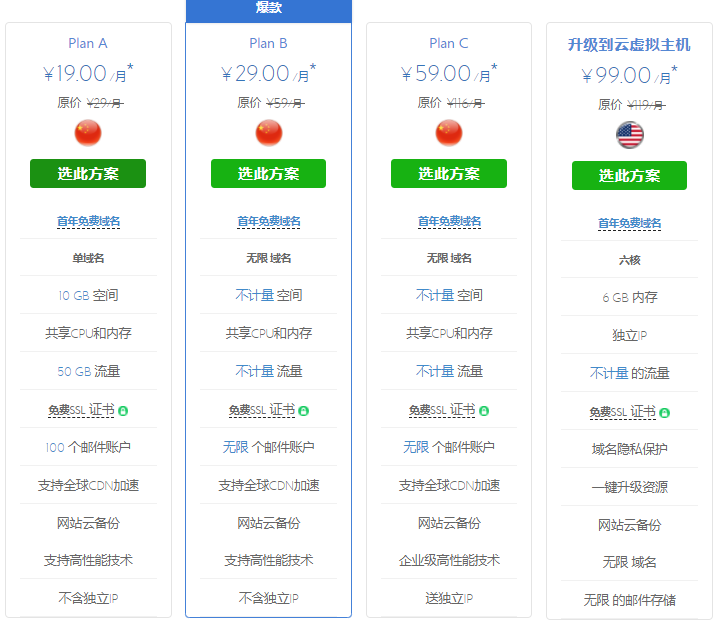Click 单域名 in Plan A

(88, 259)
